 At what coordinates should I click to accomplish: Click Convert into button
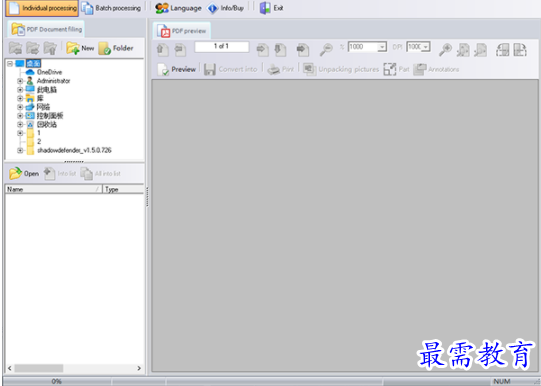(230, 69)
